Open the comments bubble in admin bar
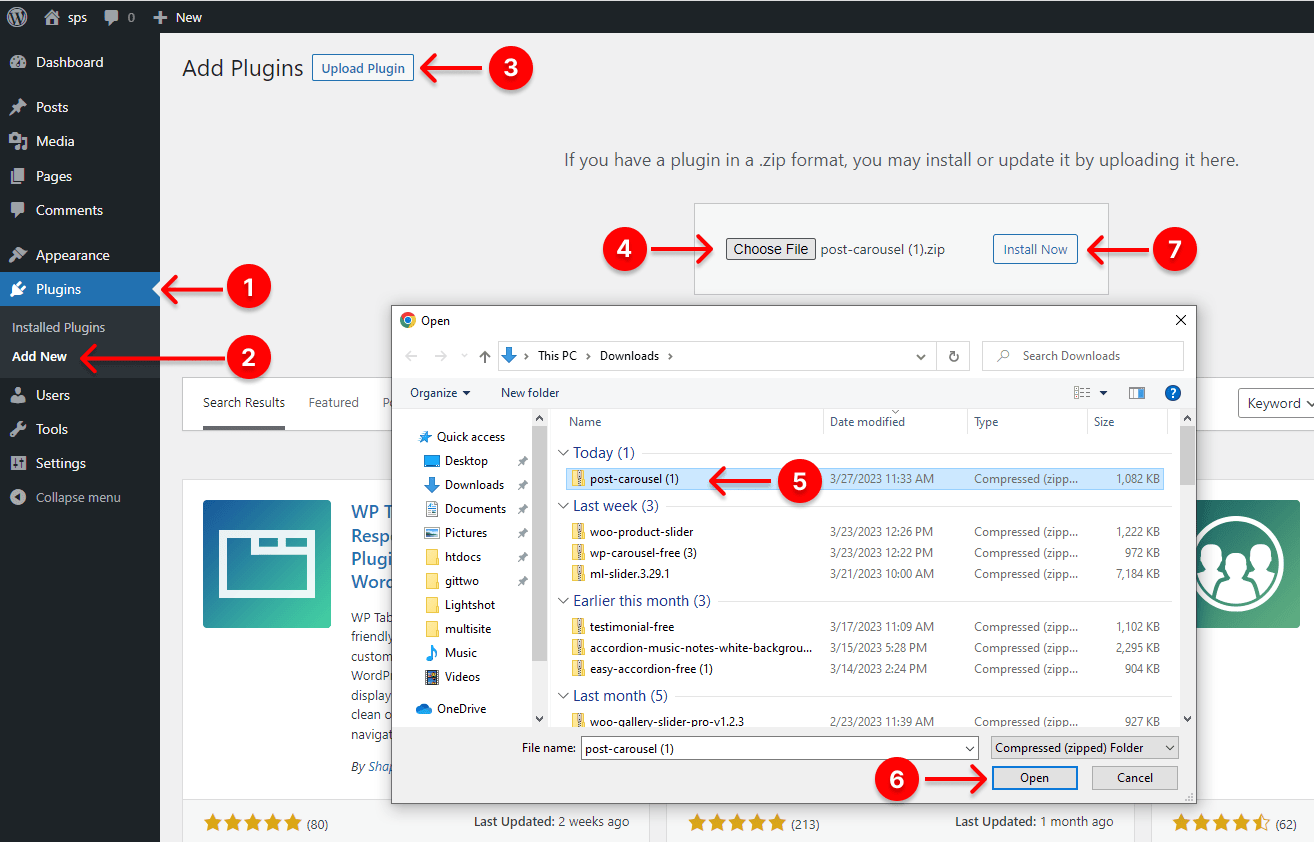This screenshot has height=842, width=1314. 111,17
